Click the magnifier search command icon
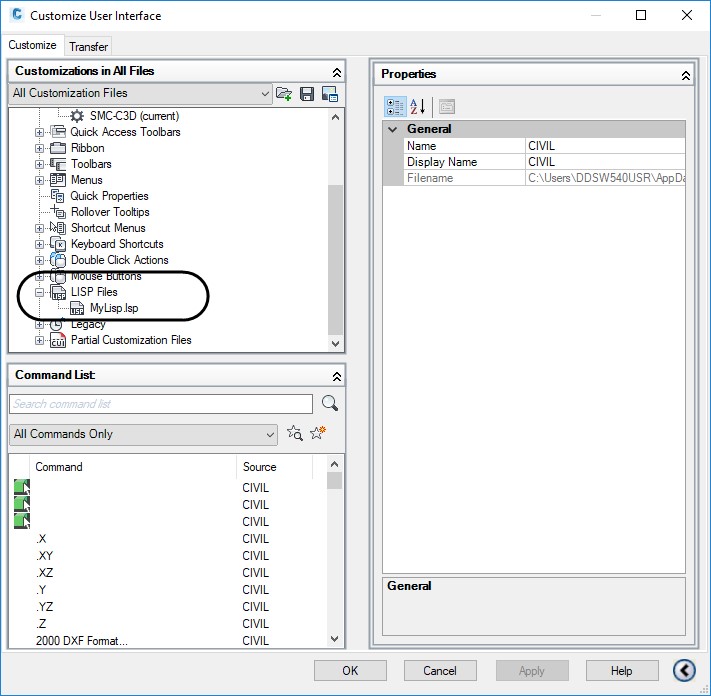This screenshot has height=696, width=711. (x=330, y=403)
